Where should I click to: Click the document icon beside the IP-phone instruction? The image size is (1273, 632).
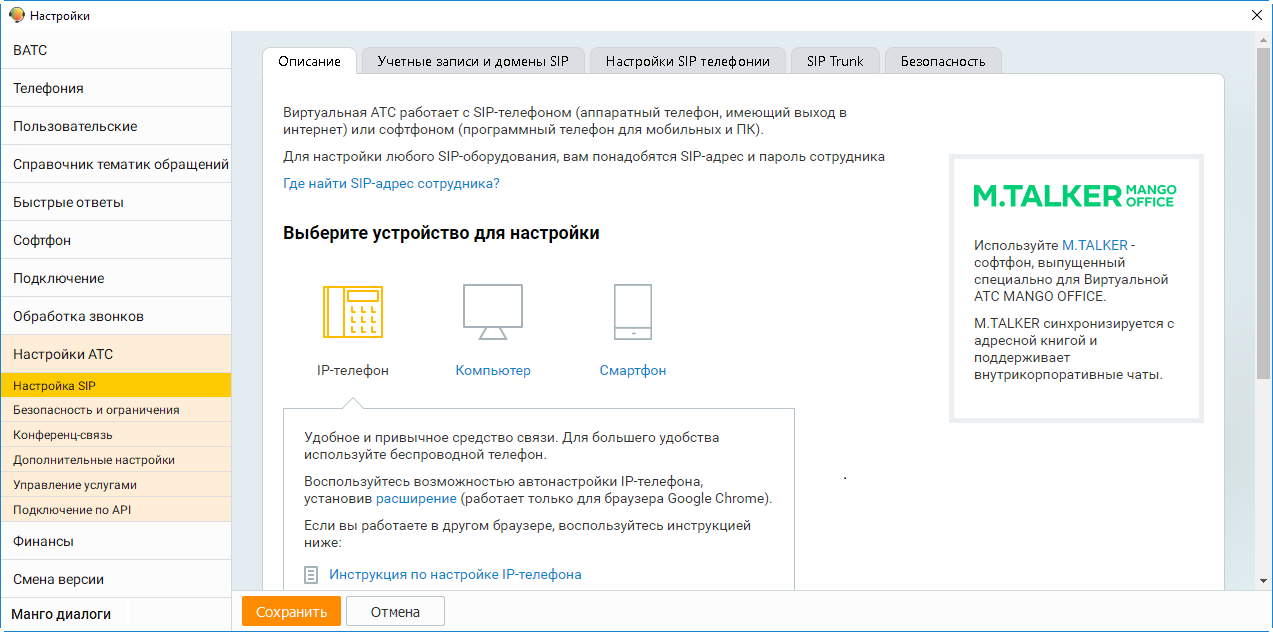click(x=312, y=574)
